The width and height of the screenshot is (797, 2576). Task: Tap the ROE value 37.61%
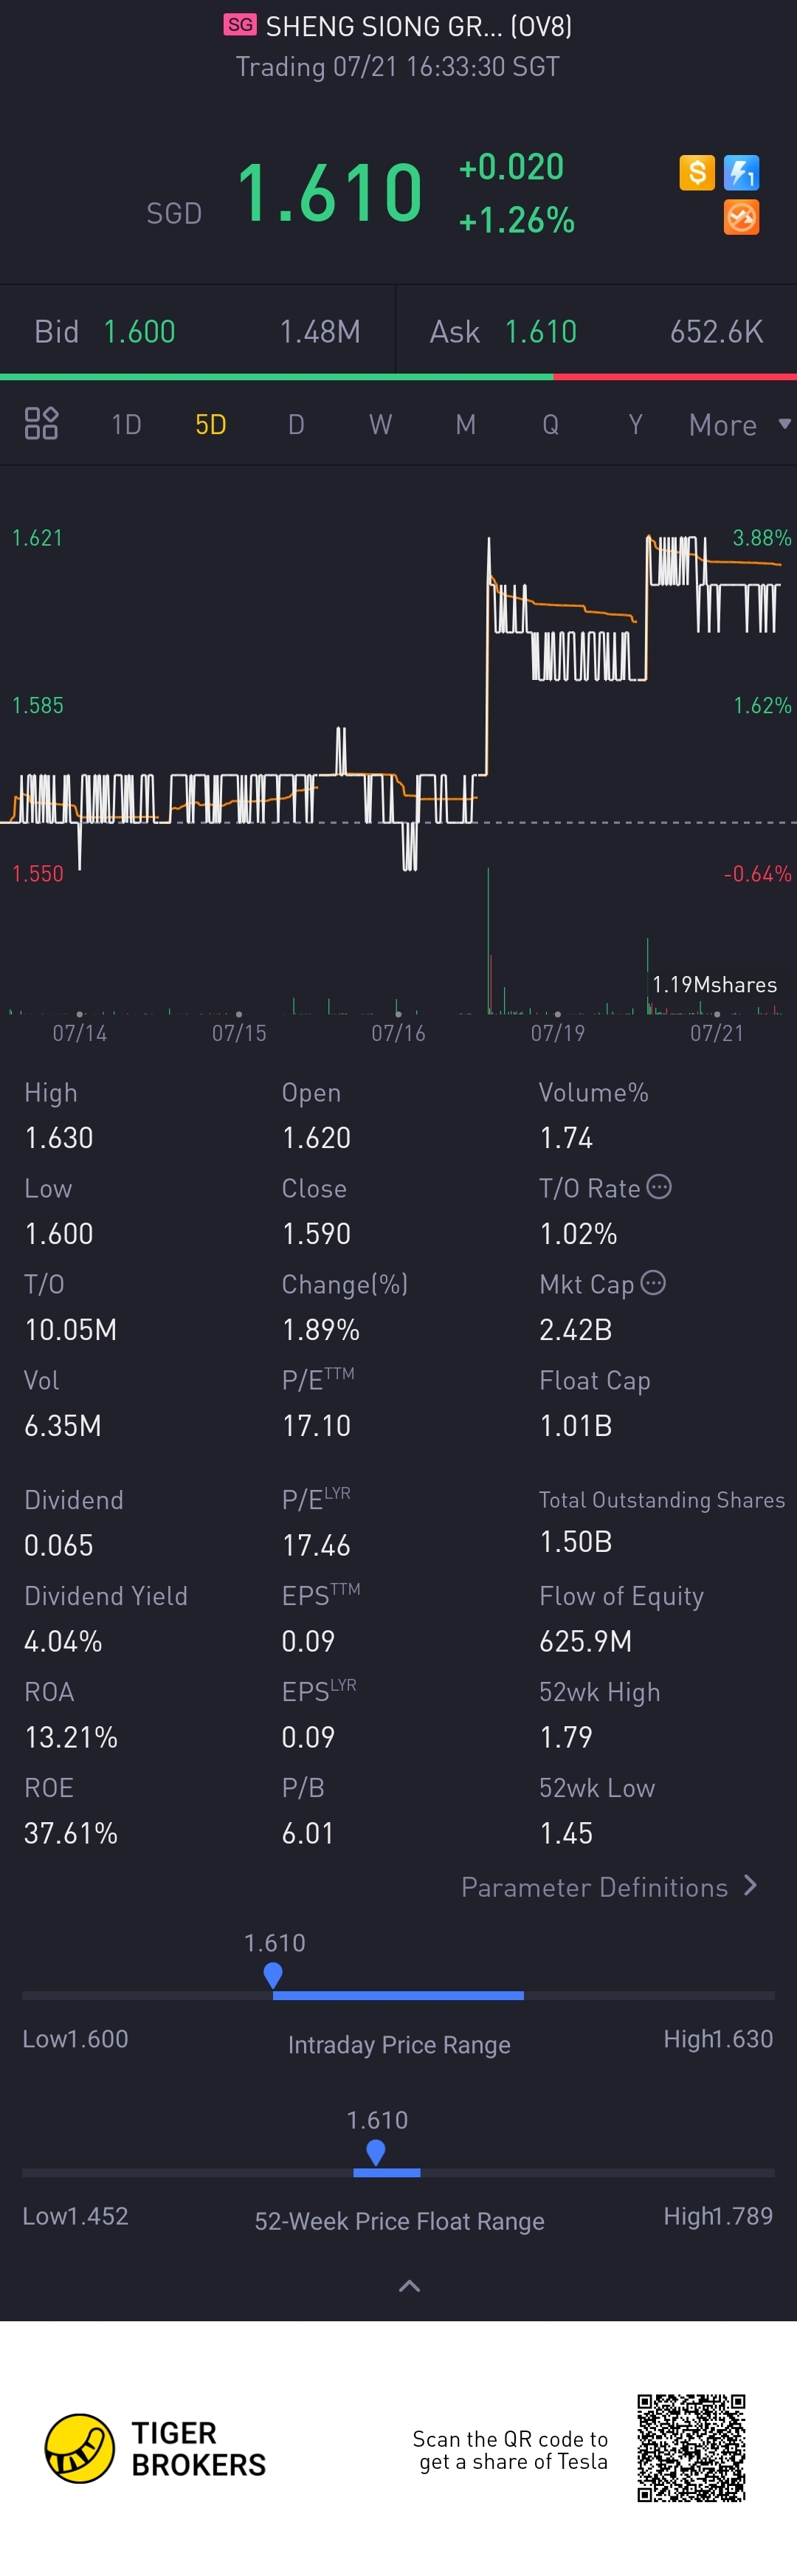(x=71, y=1833)
